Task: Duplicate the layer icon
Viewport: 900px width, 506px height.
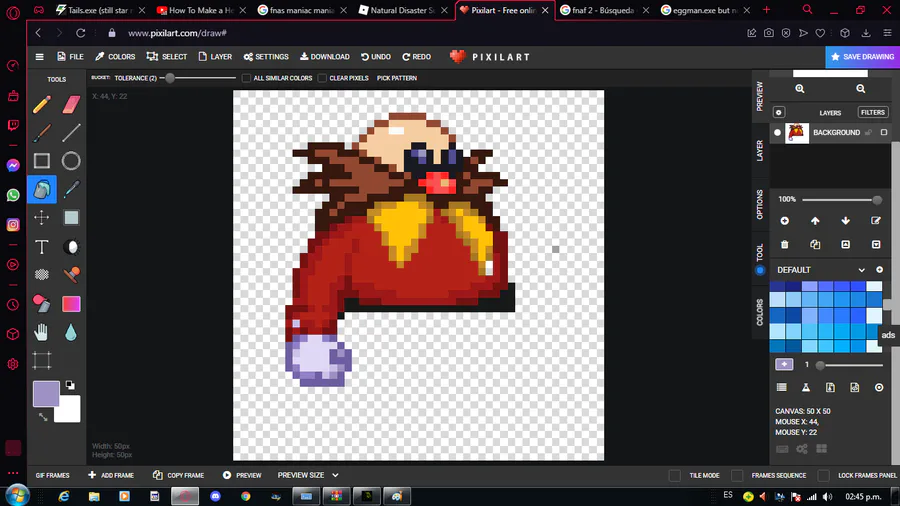Action: (x=815, y=244)
